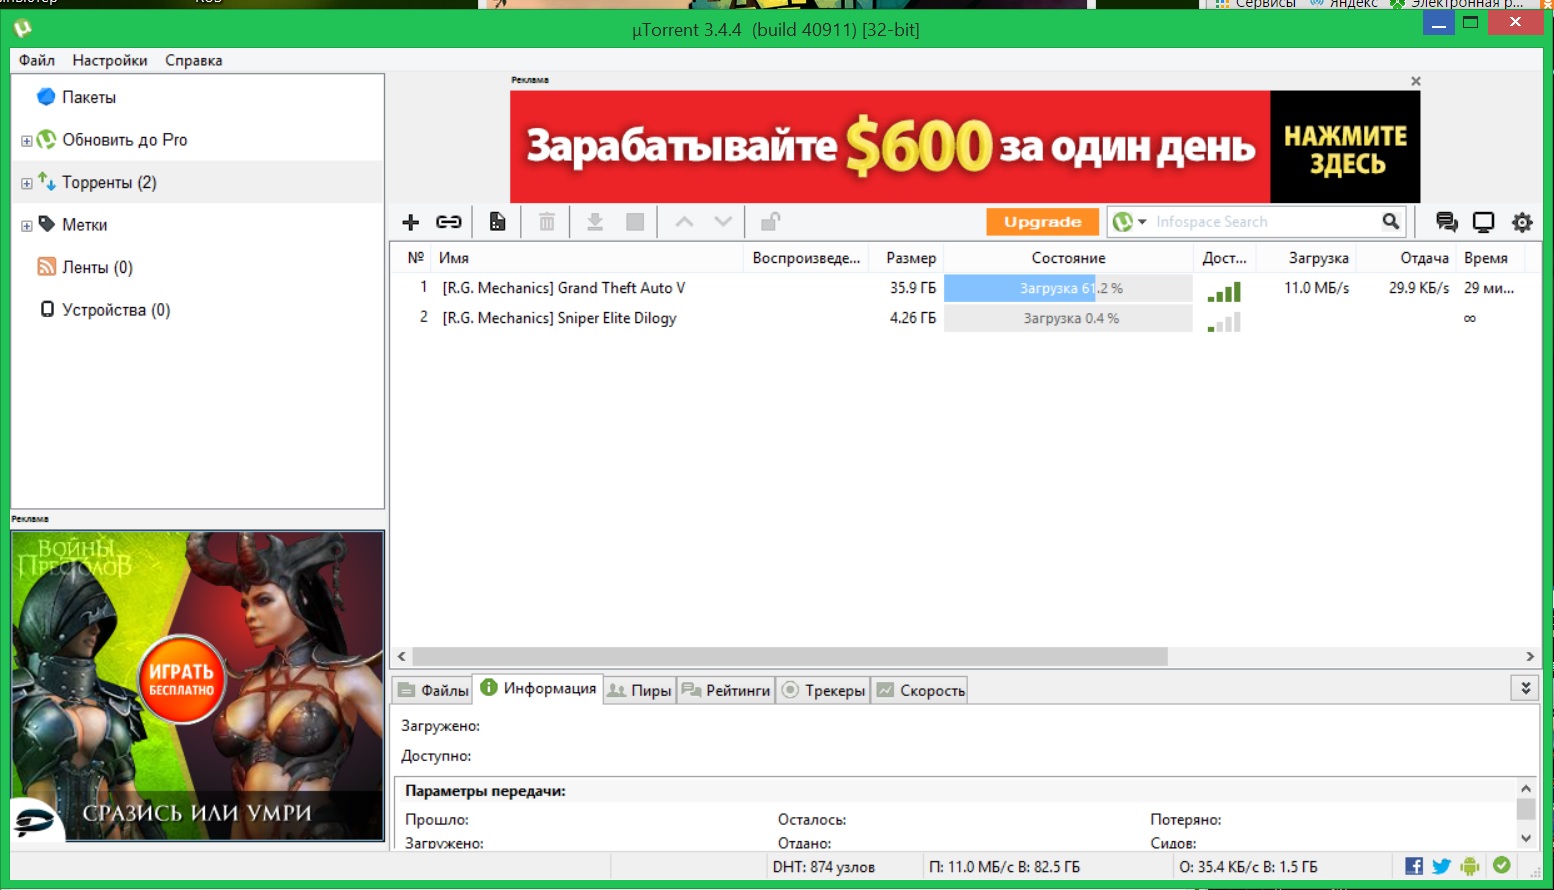
Task: Click the horizontal scrollbar of torrent list
Action: click(x=790, y=656)
